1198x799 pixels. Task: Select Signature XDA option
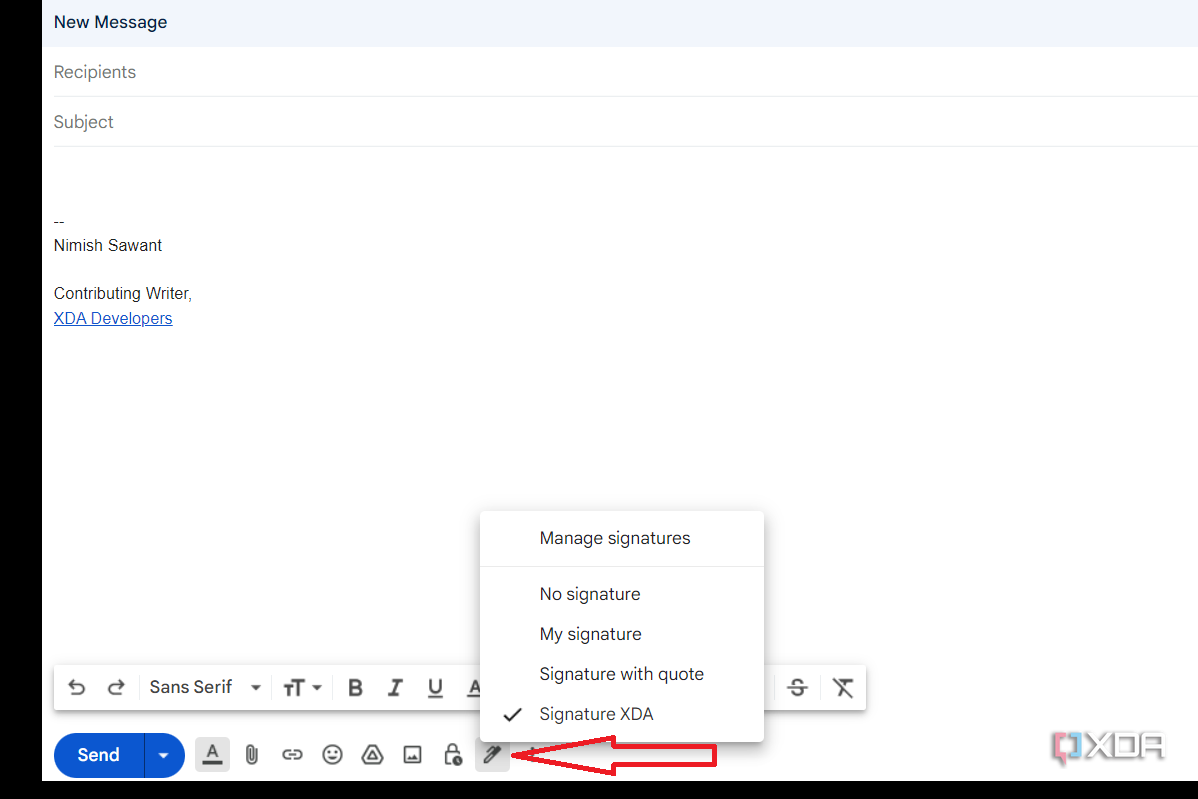tap(622, 714)
